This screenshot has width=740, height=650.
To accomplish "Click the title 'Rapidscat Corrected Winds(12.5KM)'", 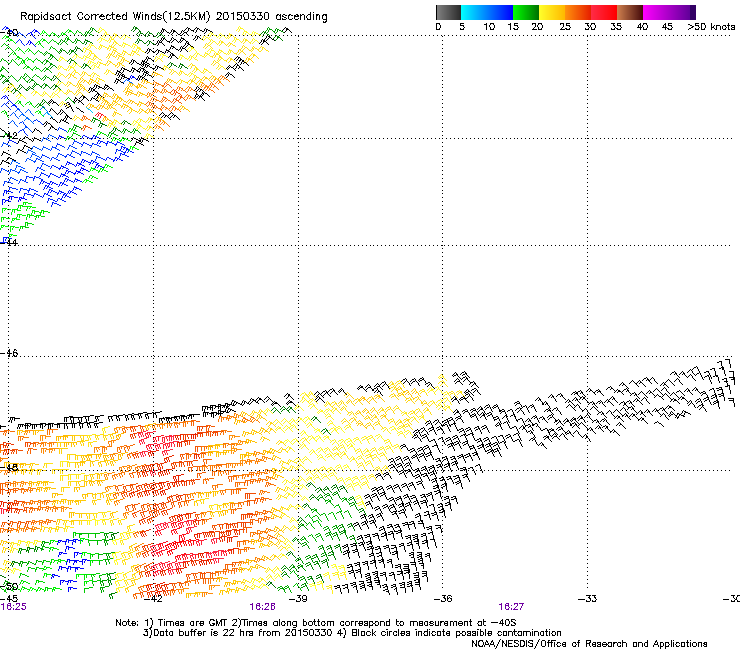I will coord(115,17).
